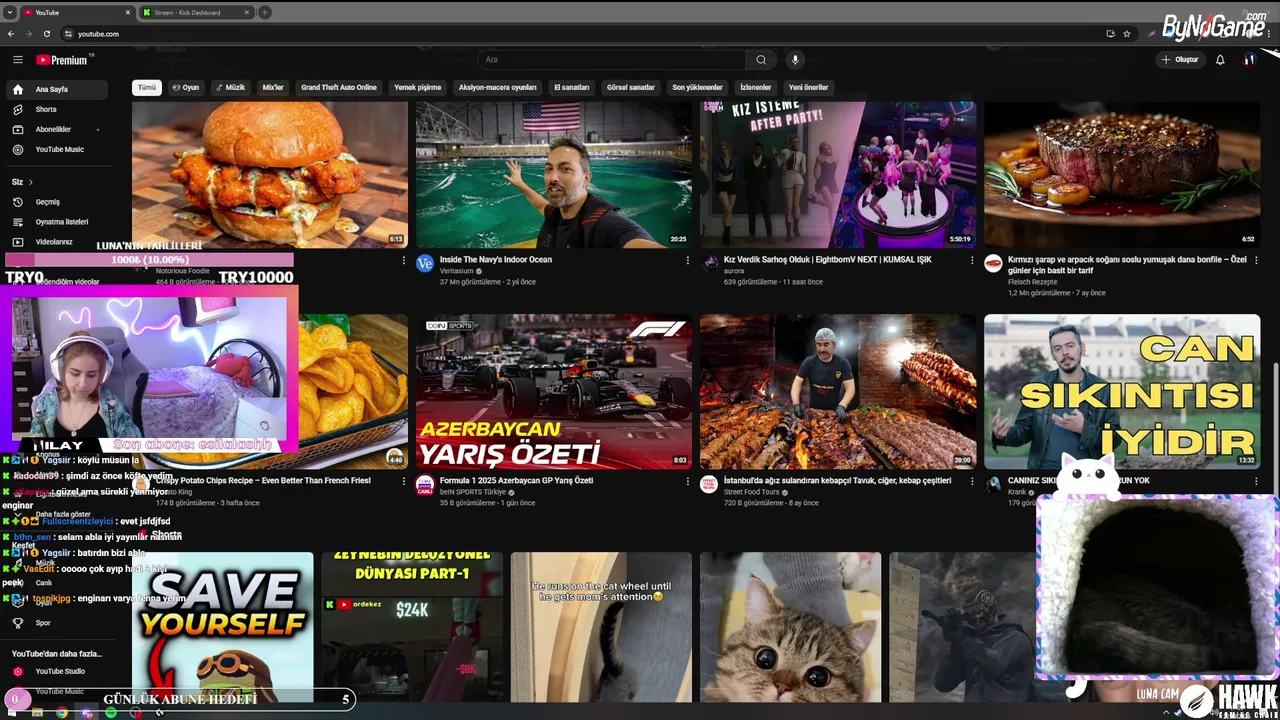
Task: Go back with the browser back arrow
Action: click(11, 34)
